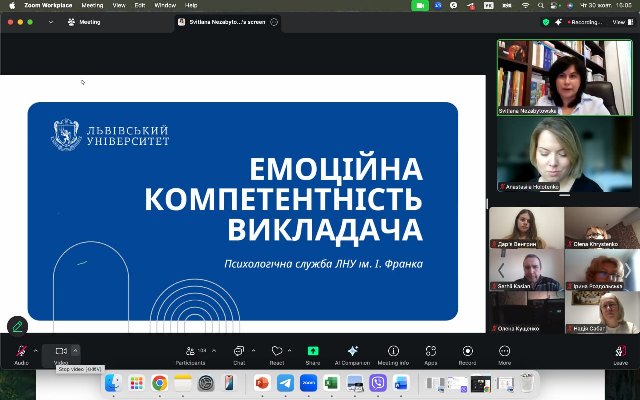This screenshot has height=400, width=640.
Task: Open the Chat panel
Action: (239, 352)
